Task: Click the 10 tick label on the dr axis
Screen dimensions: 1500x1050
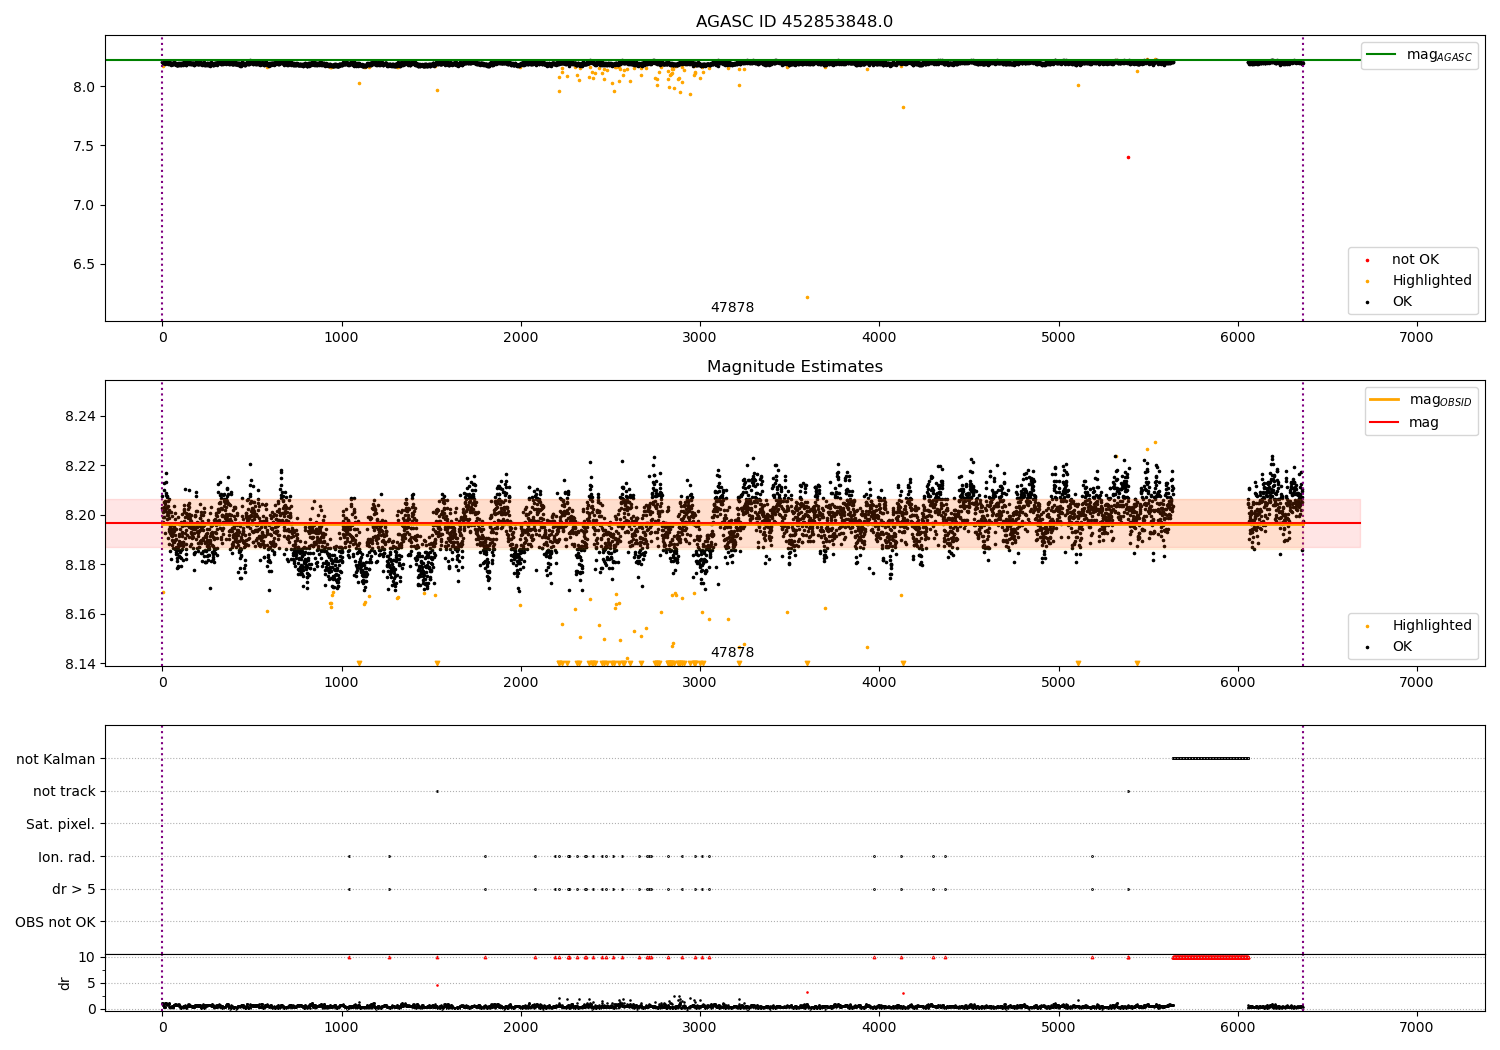Action: click(x=87, y=957)
